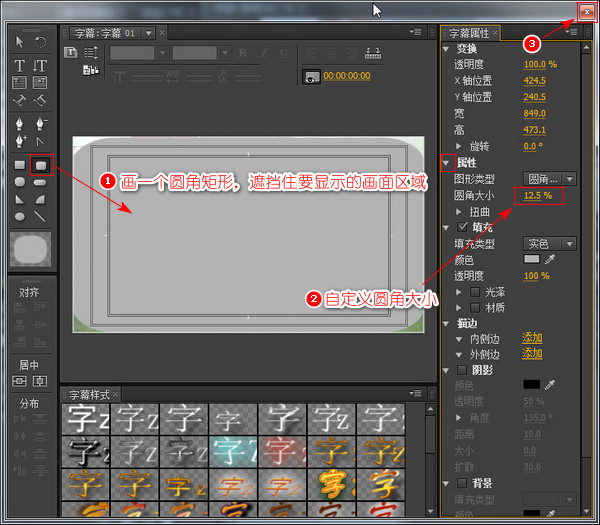Apply the cyan glowing 字 title style
This screenshot has height=525, width=600.
[233, 452]
